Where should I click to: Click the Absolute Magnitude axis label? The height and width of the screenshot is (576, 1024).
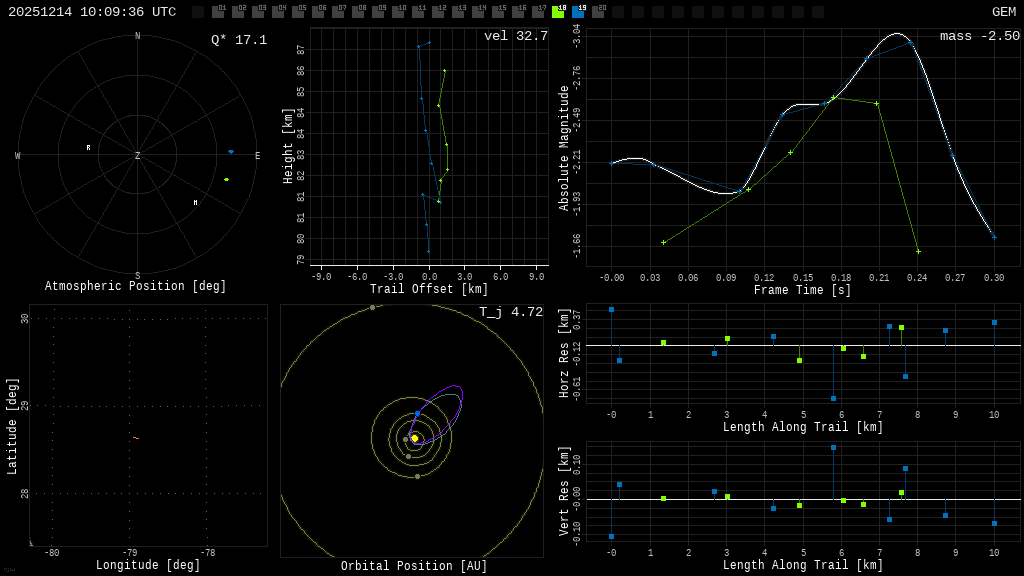click(564, 148)
